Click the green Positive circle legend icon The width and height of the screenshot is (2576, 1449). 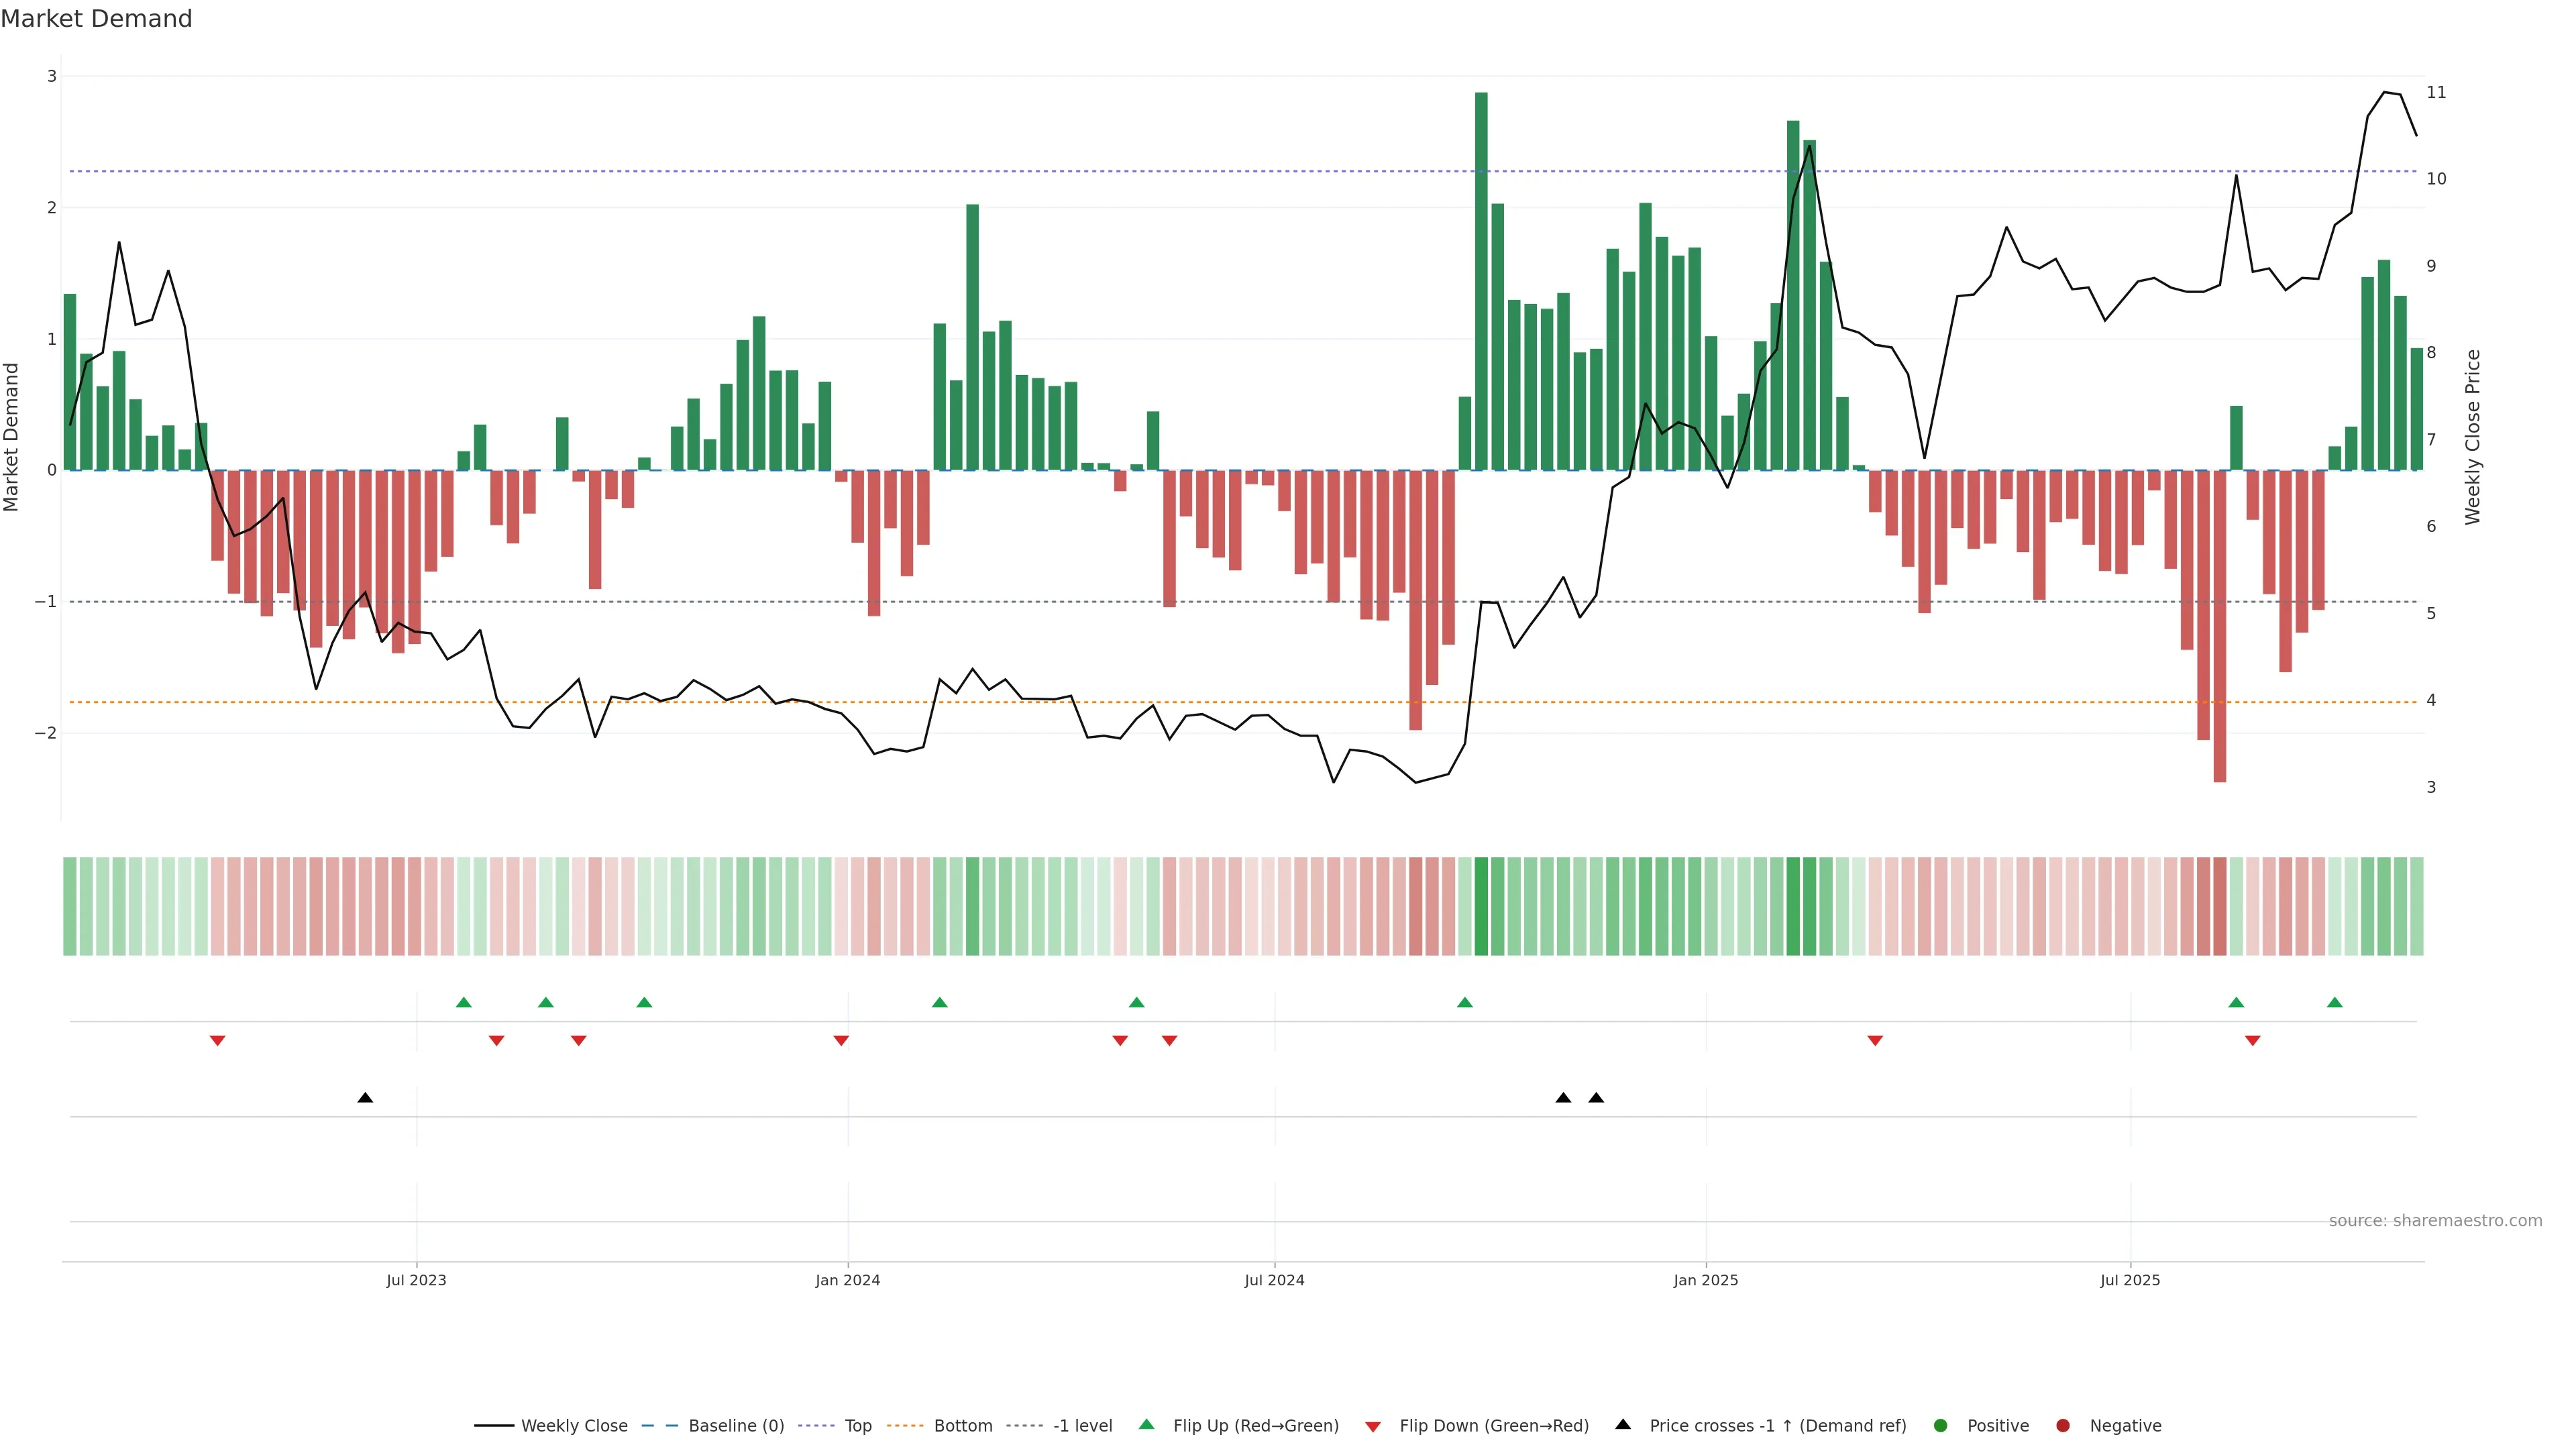[1941, 1426]
